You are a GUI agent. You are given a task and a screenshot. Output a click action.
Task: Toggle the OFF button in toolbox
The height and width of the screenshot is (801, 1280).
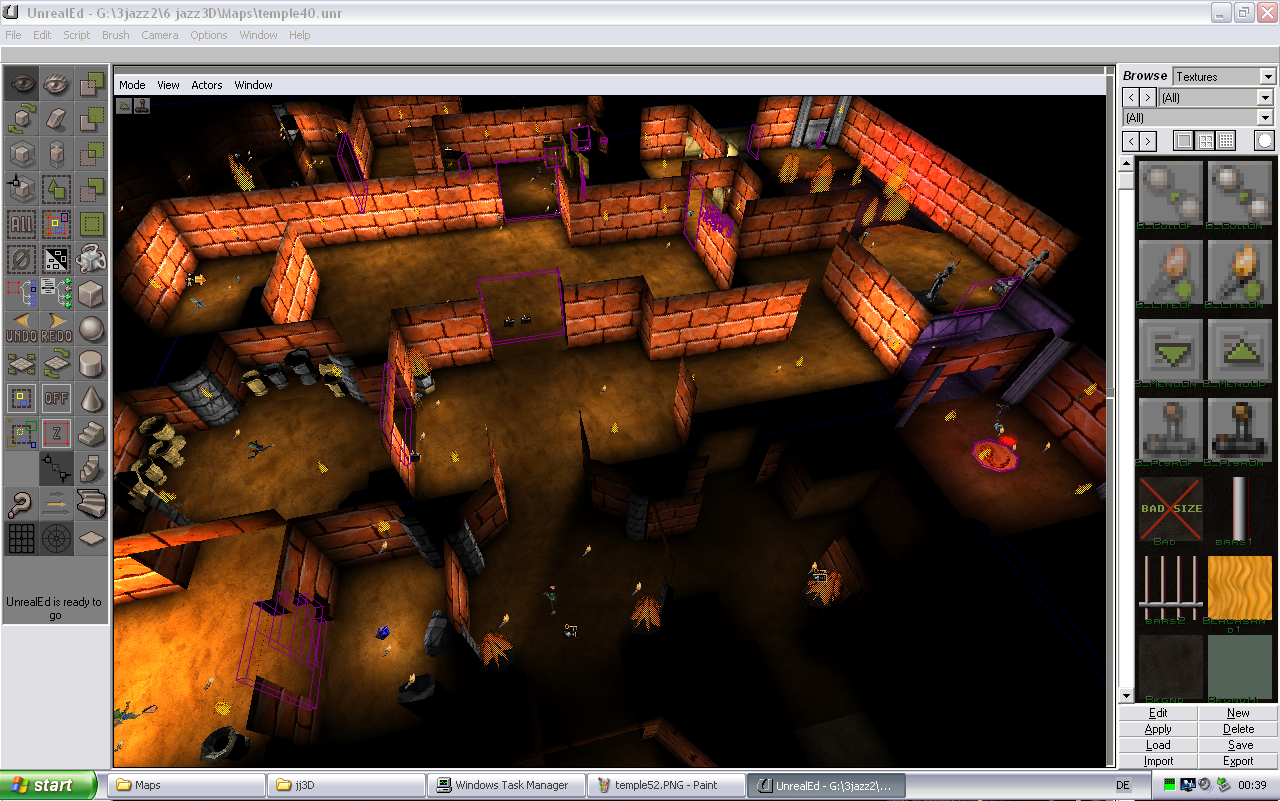(x=57, y=399)
